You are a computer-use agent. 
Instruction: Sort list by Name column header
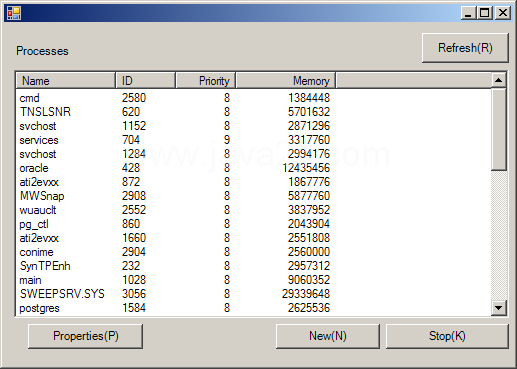click(66, 81)
